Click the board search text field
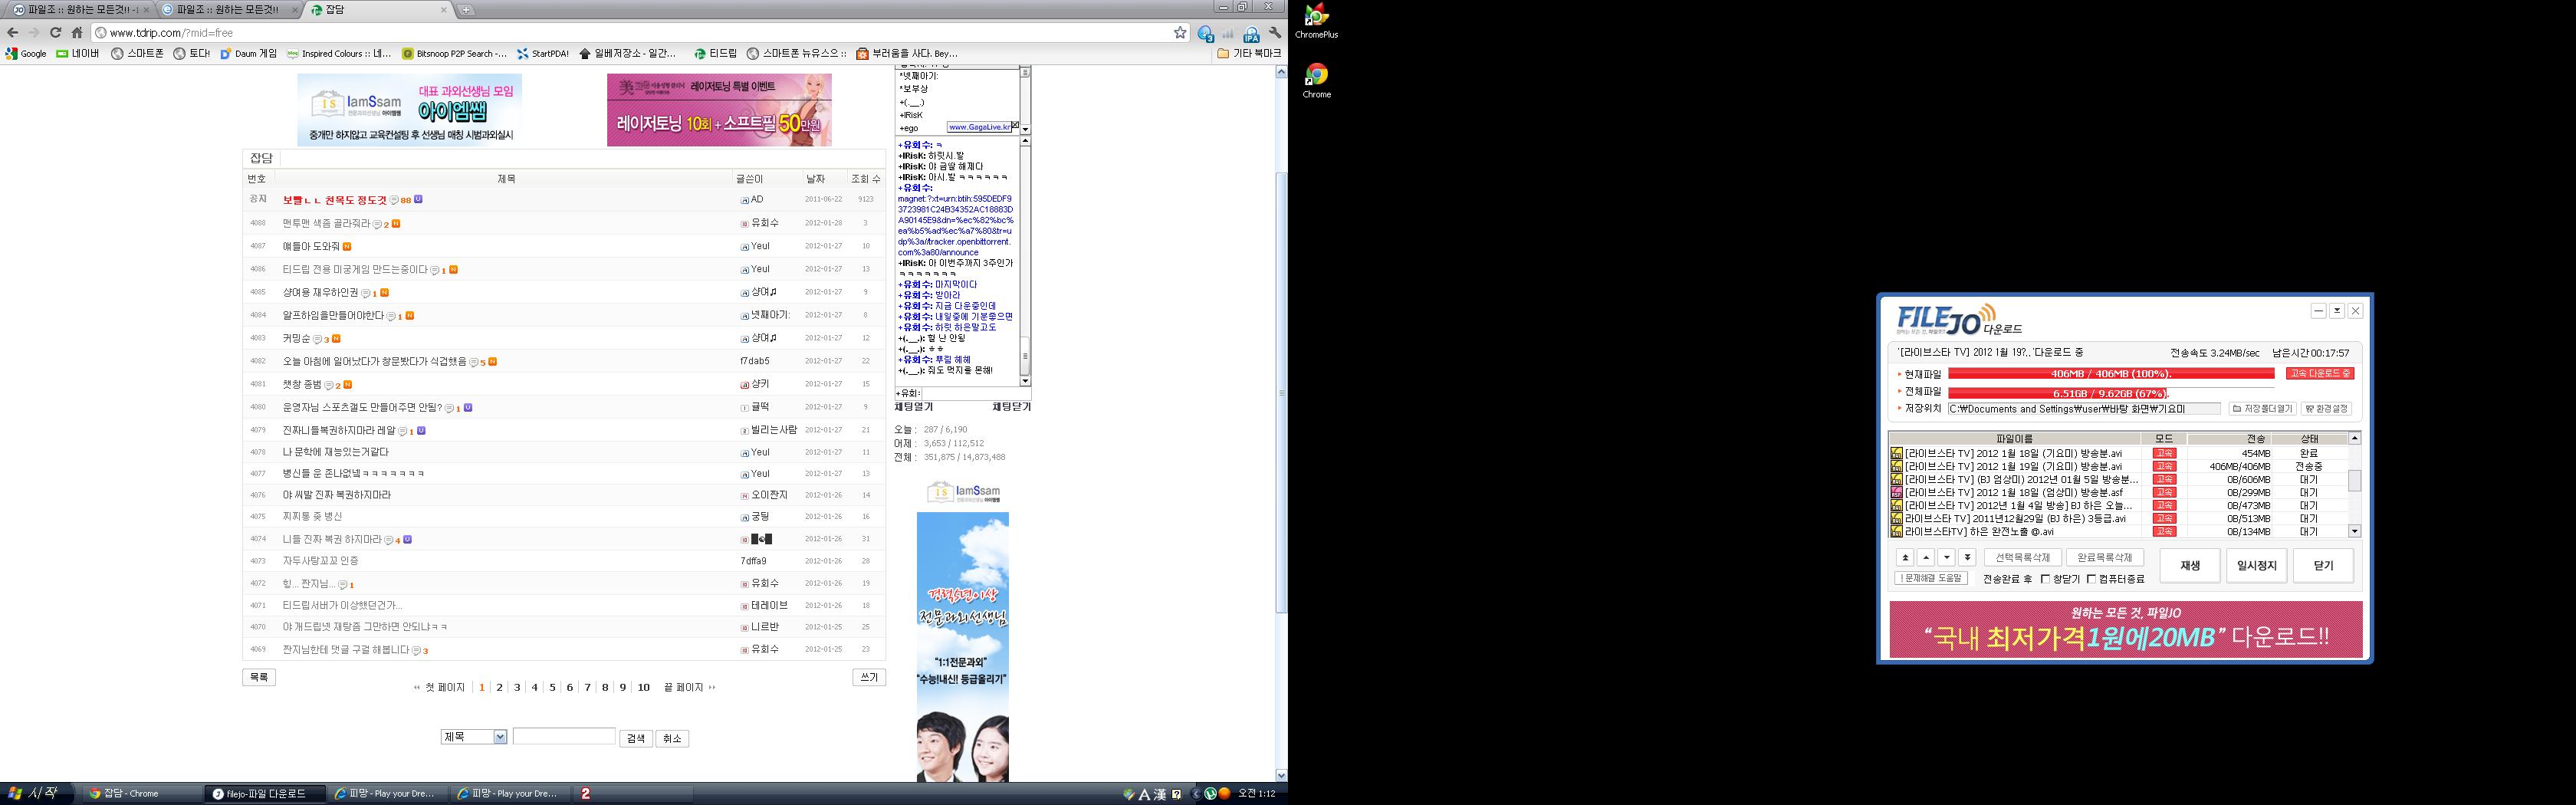2576x805 pixels. 564,737
